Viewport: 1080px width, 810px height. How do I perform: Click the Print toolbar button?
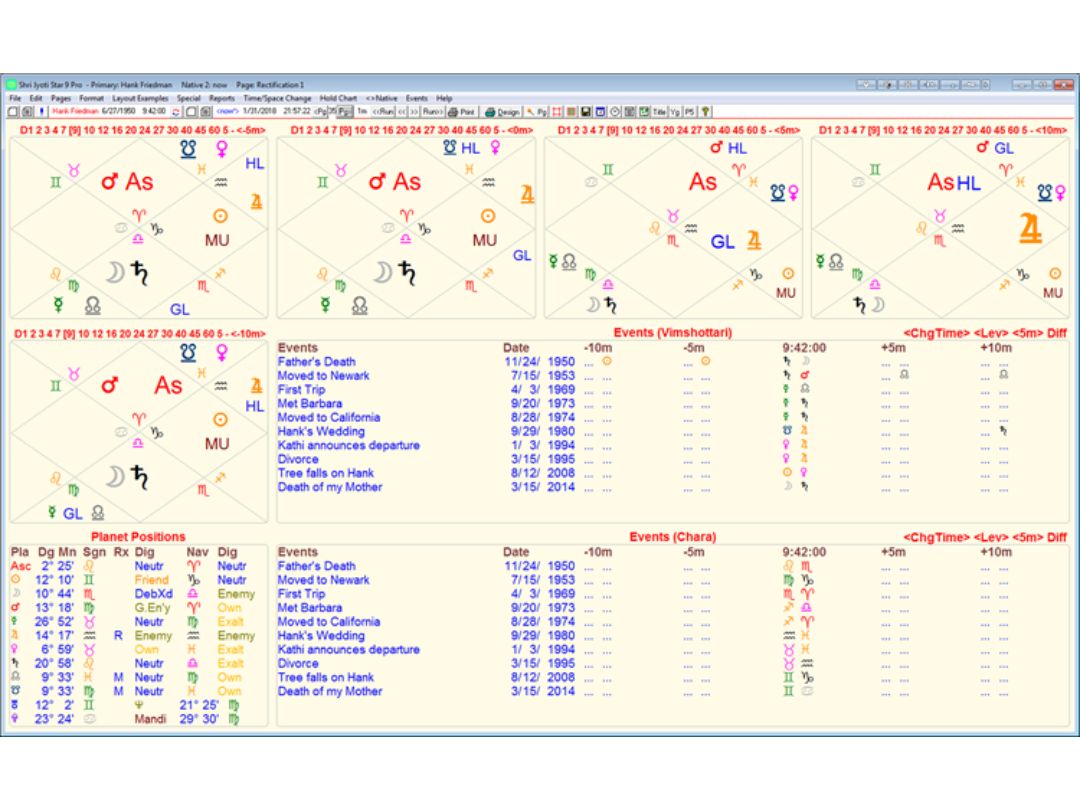pyautogui.click(x=461, y=111)
